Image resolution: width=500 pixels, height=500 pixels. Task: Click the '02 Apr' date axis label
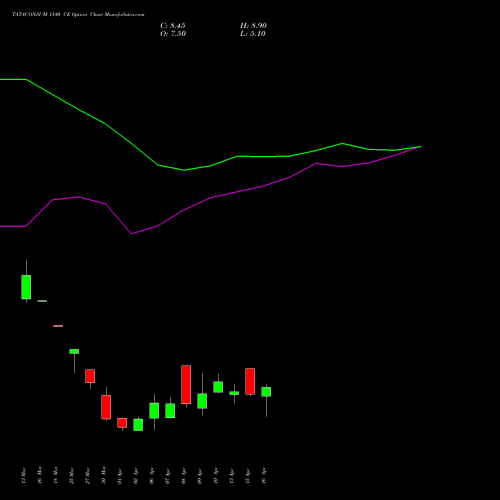tap(135, 477)
